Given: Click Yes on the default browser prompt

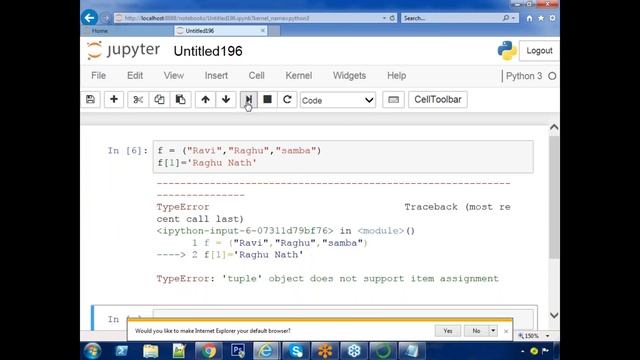Looking at the screenshot, I should 448,331.
